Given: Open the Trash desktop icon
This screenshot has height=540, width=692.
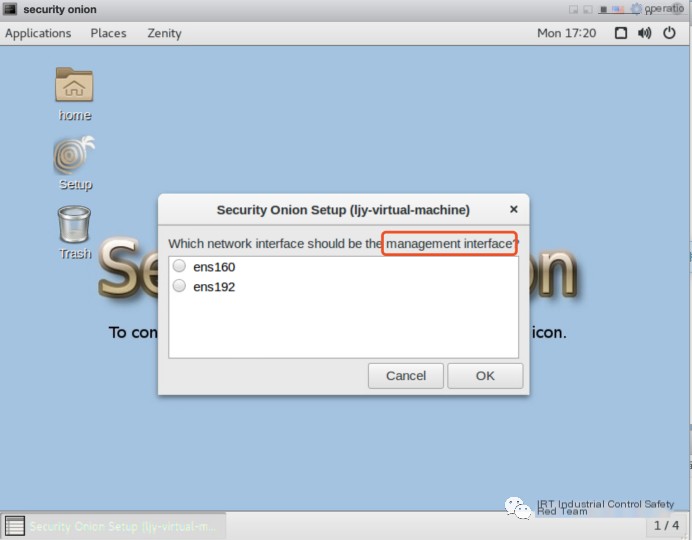Looking at the screenshot, I should (74, 232).
